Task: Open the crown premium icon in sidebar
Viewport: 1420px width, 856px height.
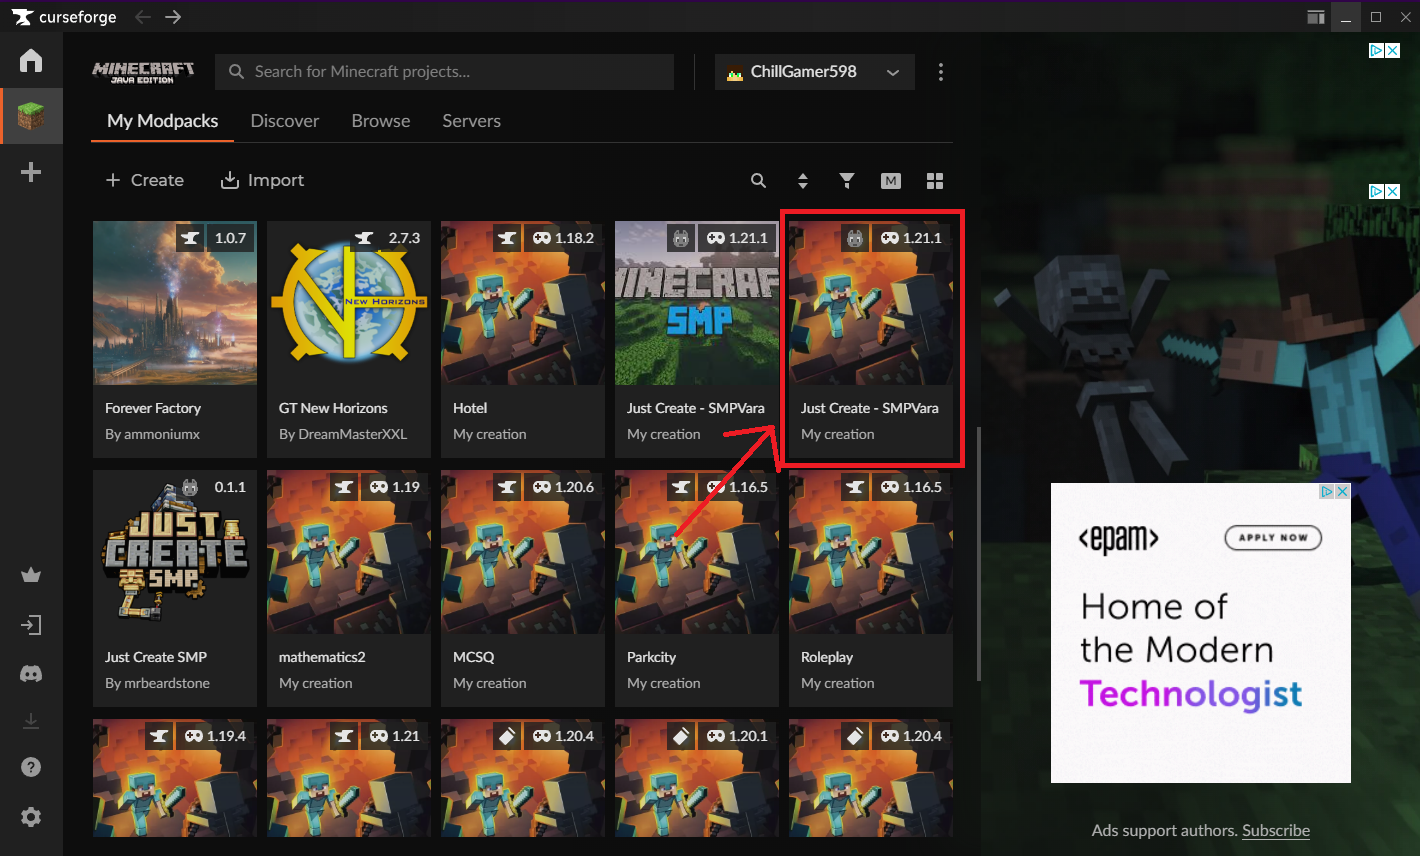Action: point(31,575)
